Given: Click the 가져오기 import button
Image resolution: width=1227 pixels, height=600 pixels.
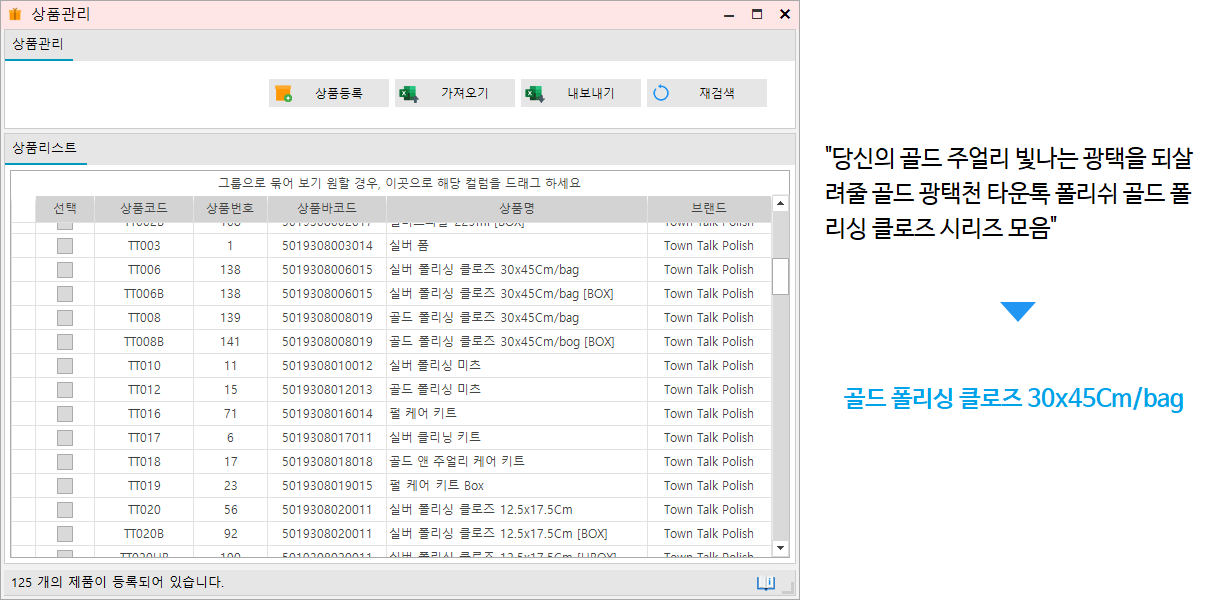Looking at the screenshot, I should (x=455, y=93).
